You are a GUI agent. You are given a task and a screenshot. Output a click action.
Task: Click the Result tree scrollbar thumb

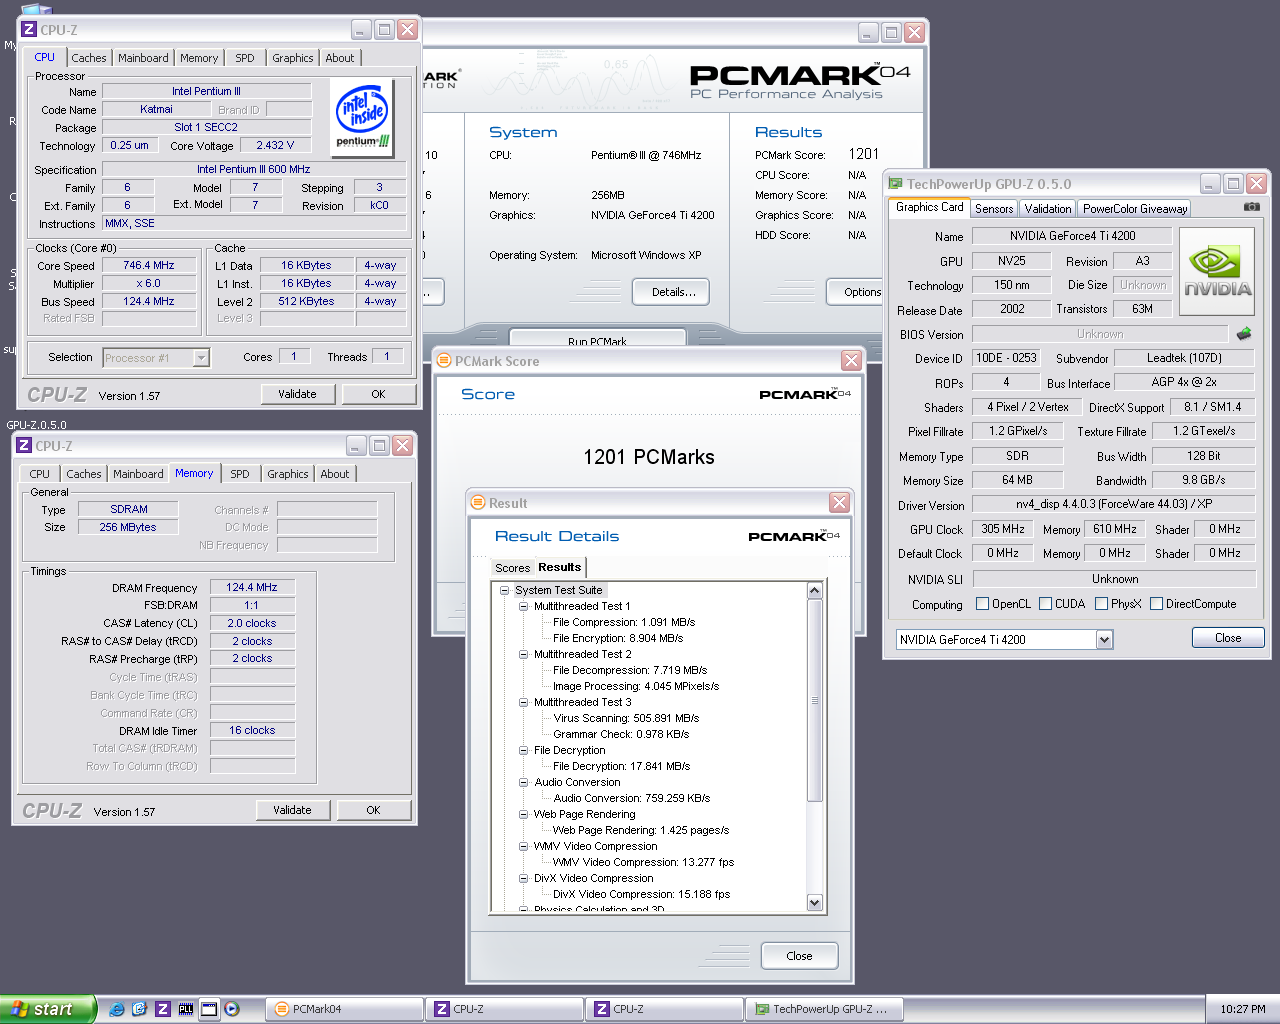pyautogui.click(x=814, y=700)
